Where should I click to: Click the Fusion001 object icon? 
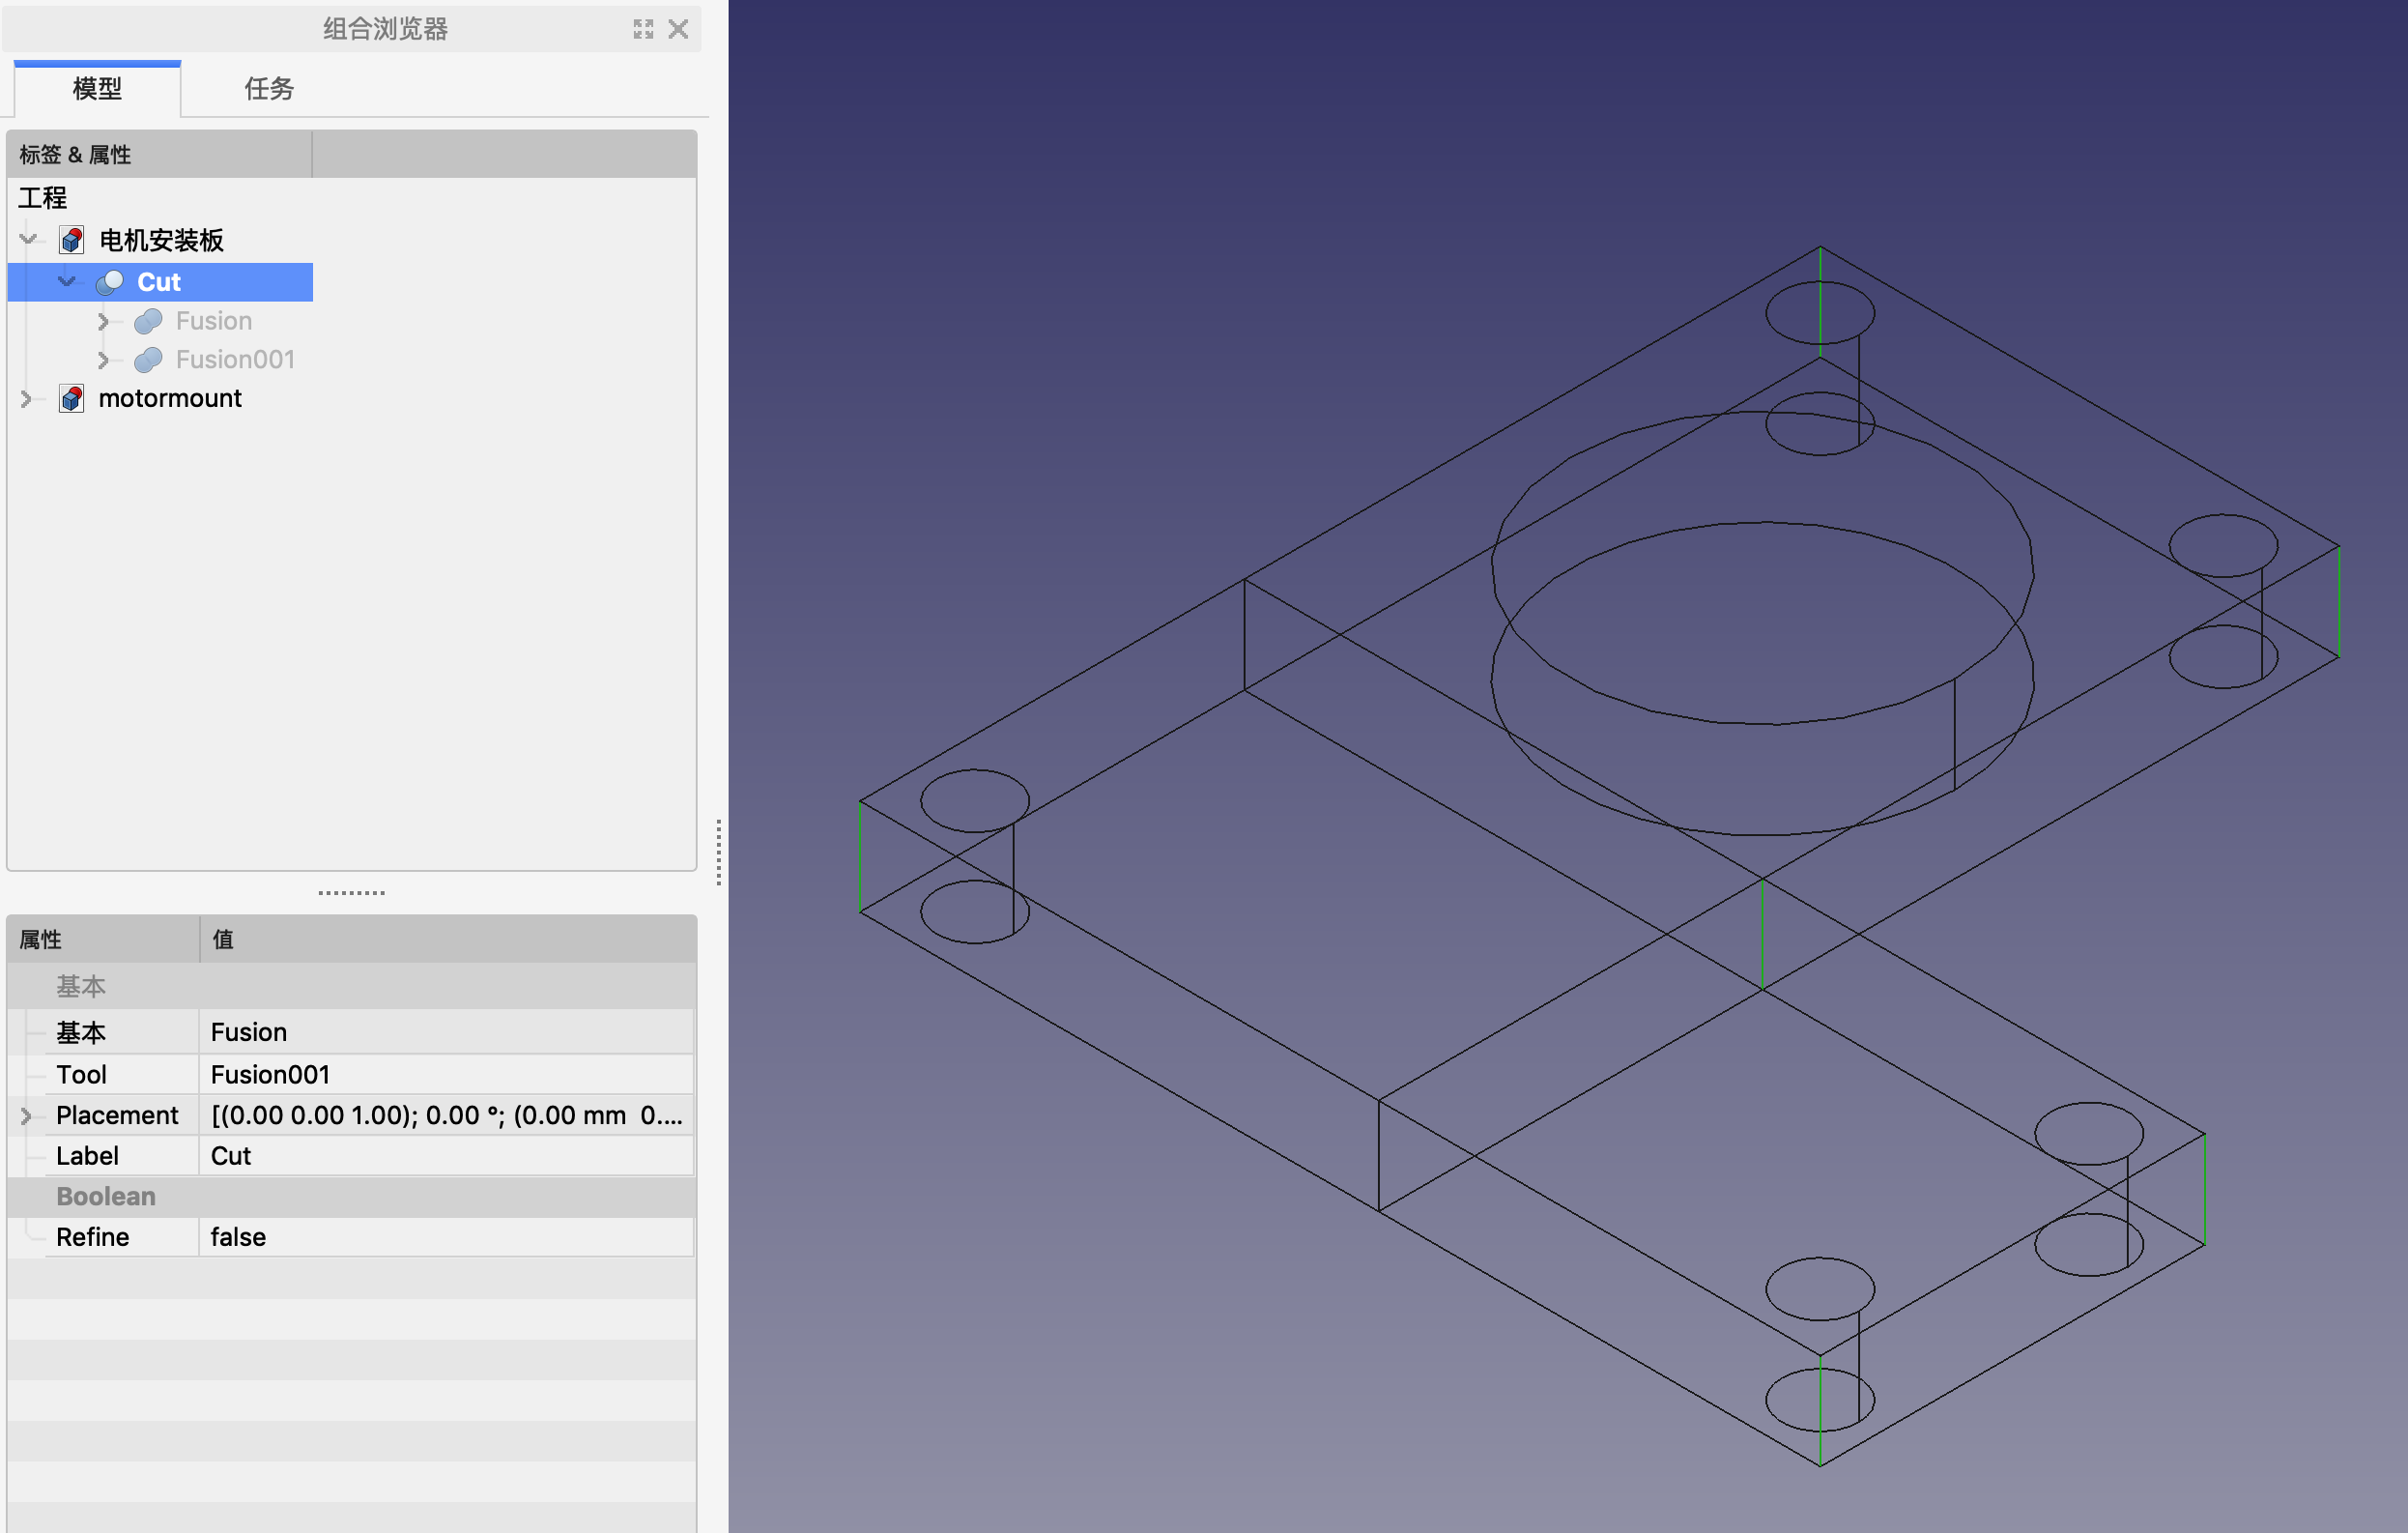(x=148, y=359)
